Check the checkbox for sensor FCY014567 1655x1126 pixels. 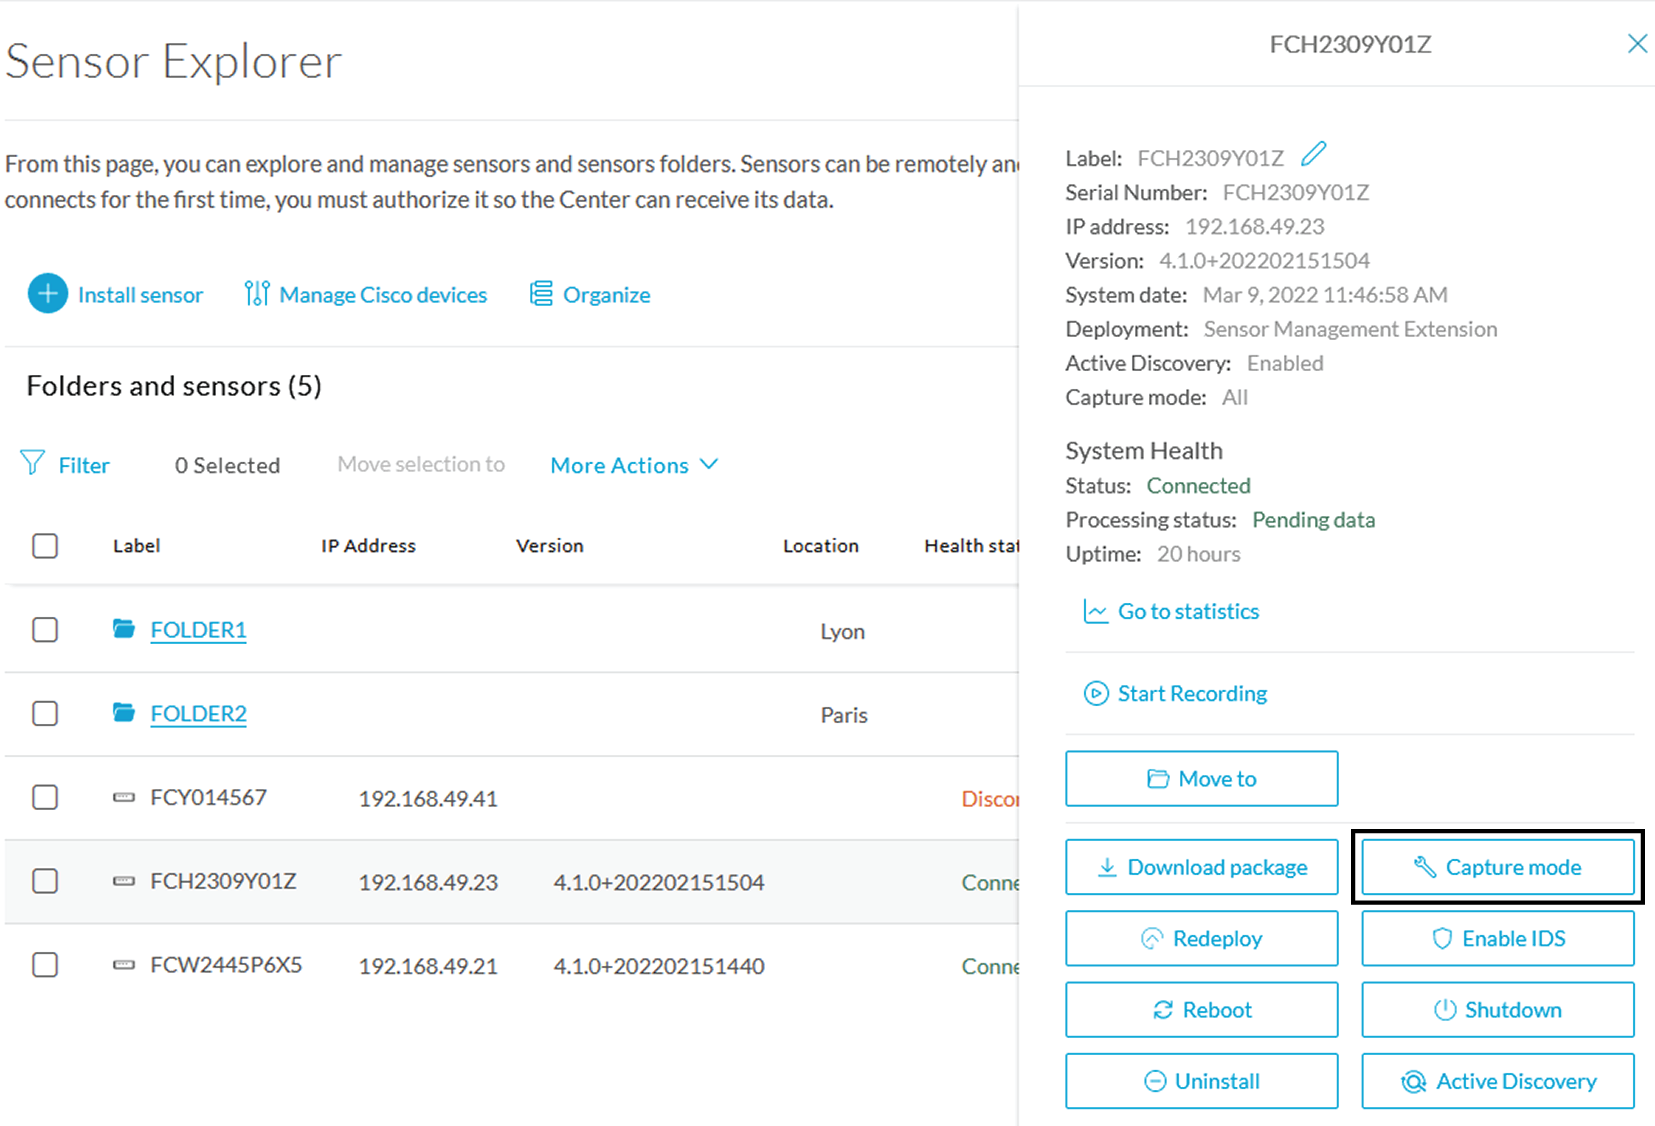coord(45,797)
